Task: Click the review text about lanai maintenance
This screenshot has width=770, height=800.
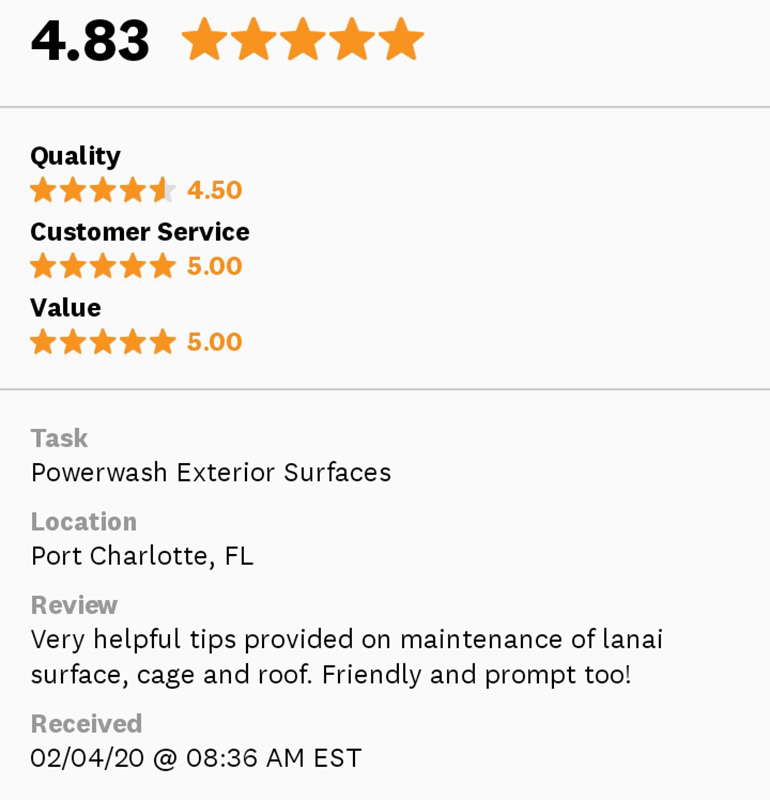Action: tap(346, 656)
